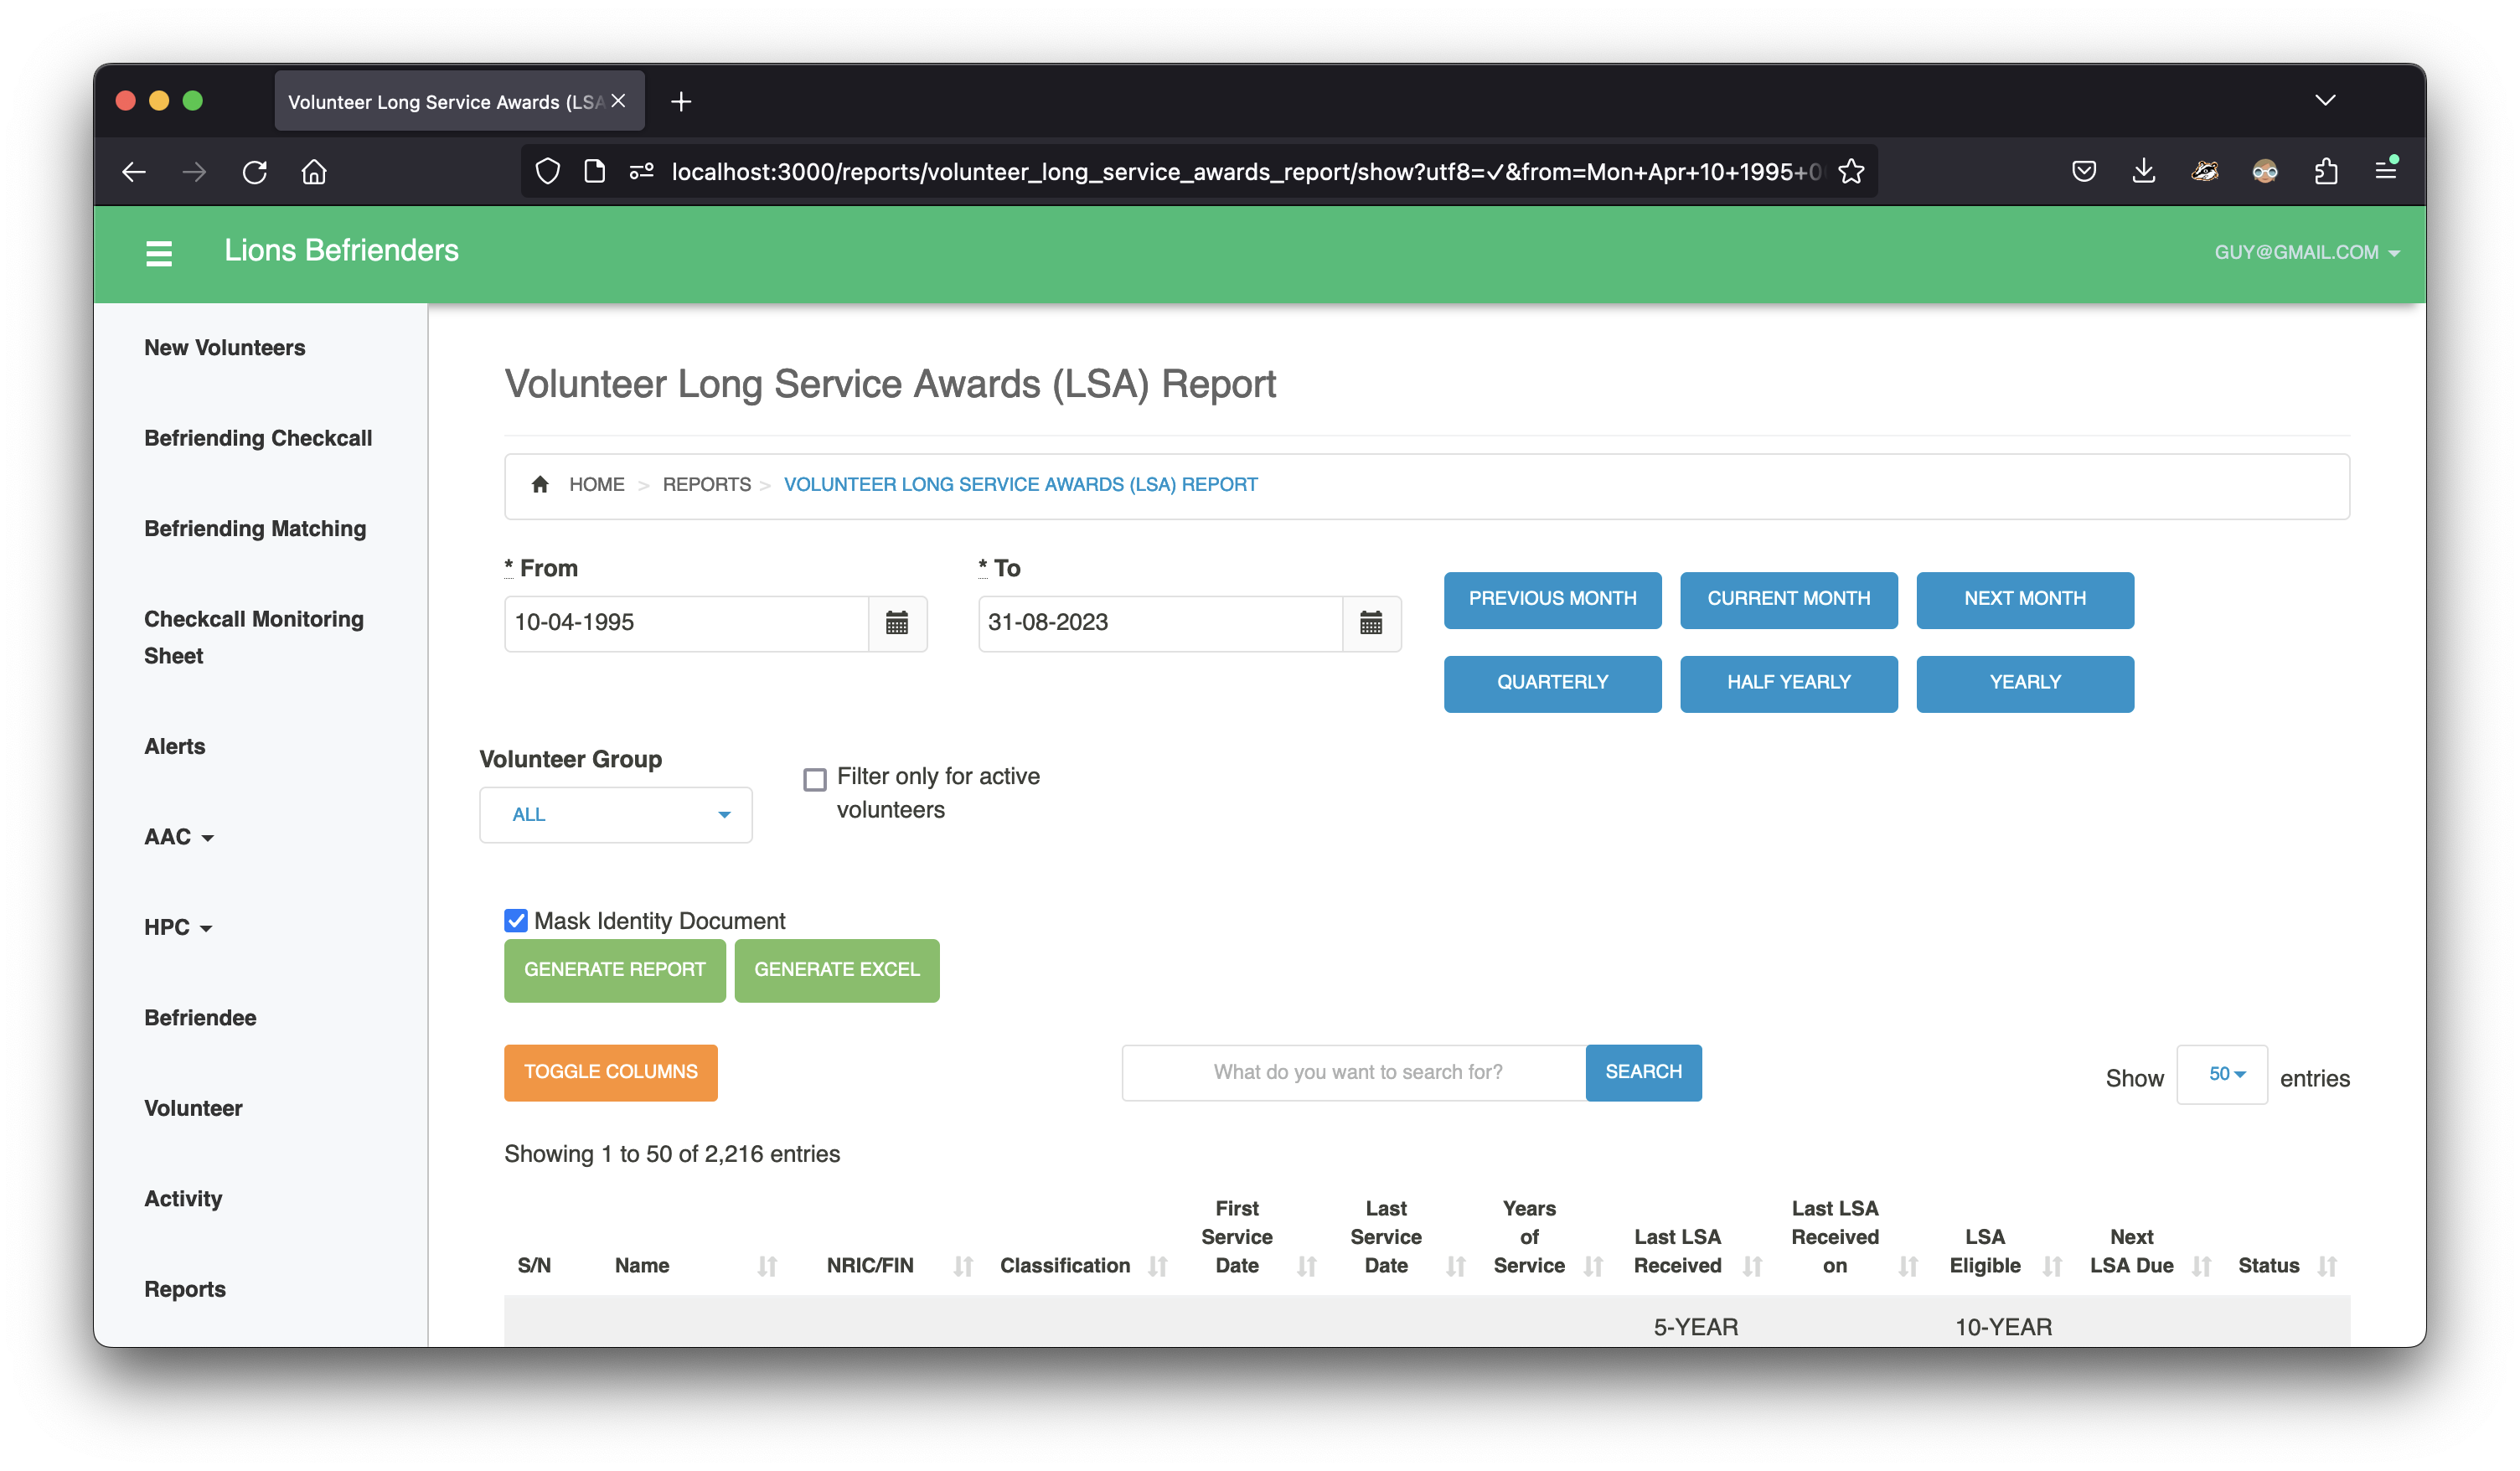Sort by Status column
Viewport: 2520px width, 1471px height.
2327,1266
